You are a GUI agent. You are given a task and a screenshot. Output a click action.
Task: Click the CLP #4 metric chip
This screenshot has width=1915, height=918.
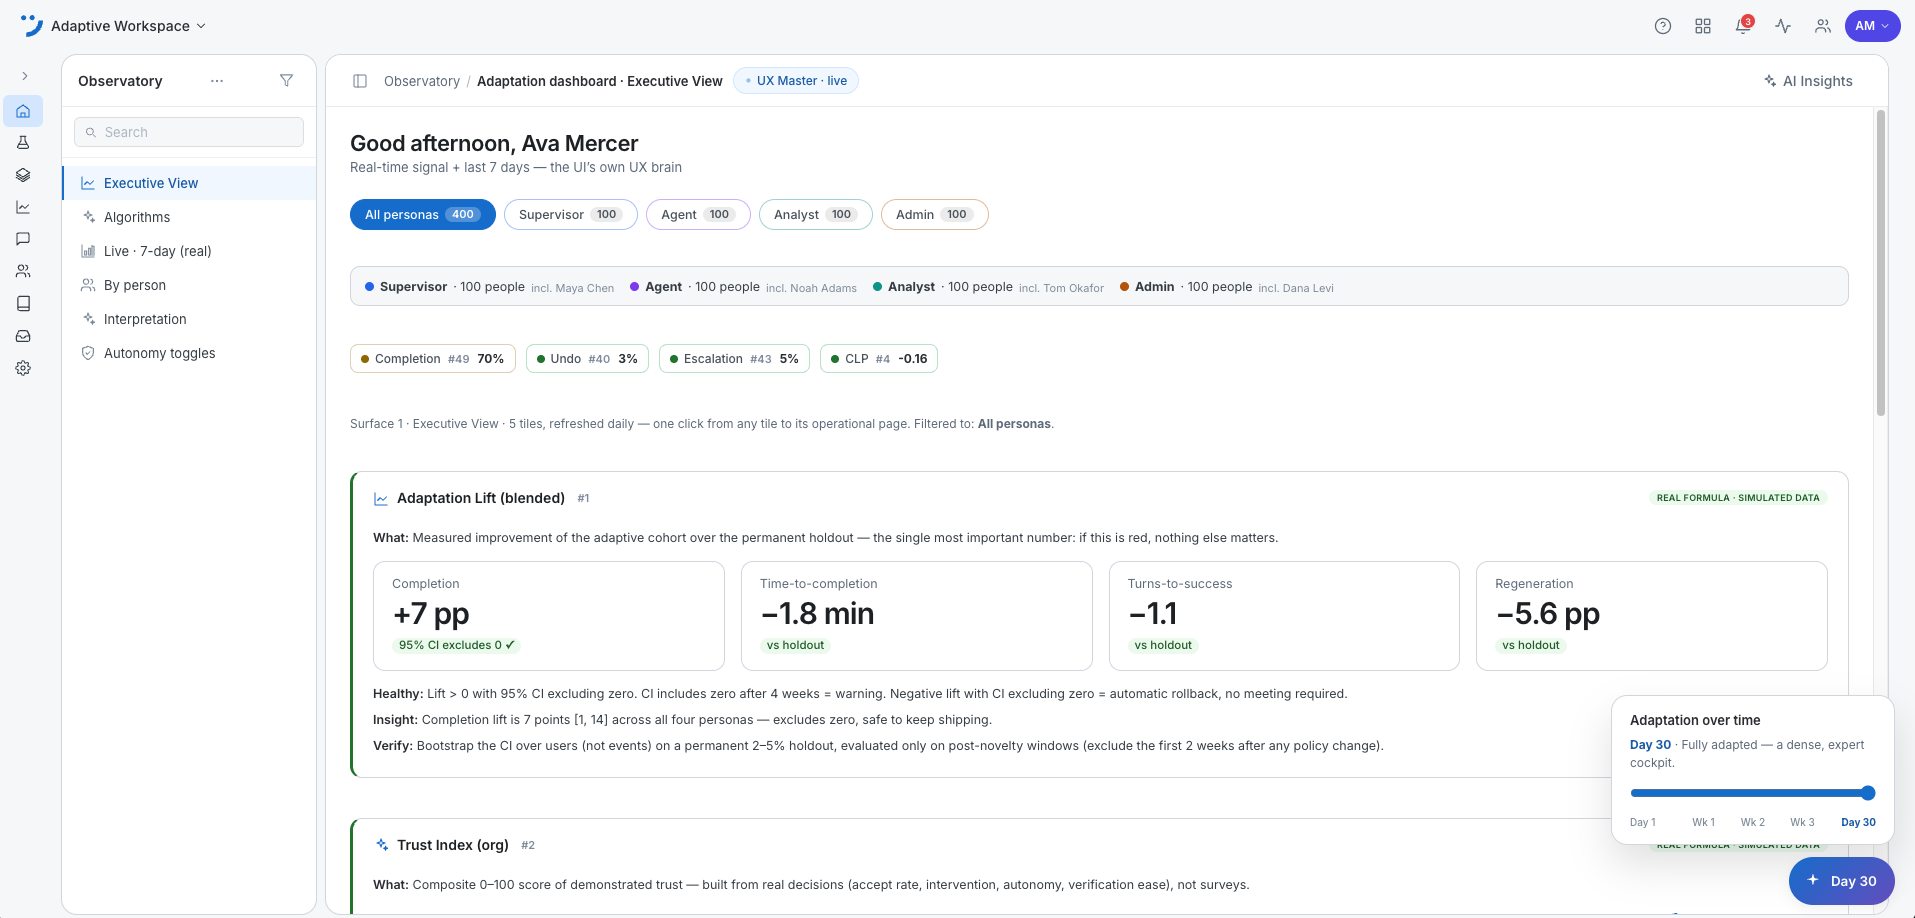(879, 359)
